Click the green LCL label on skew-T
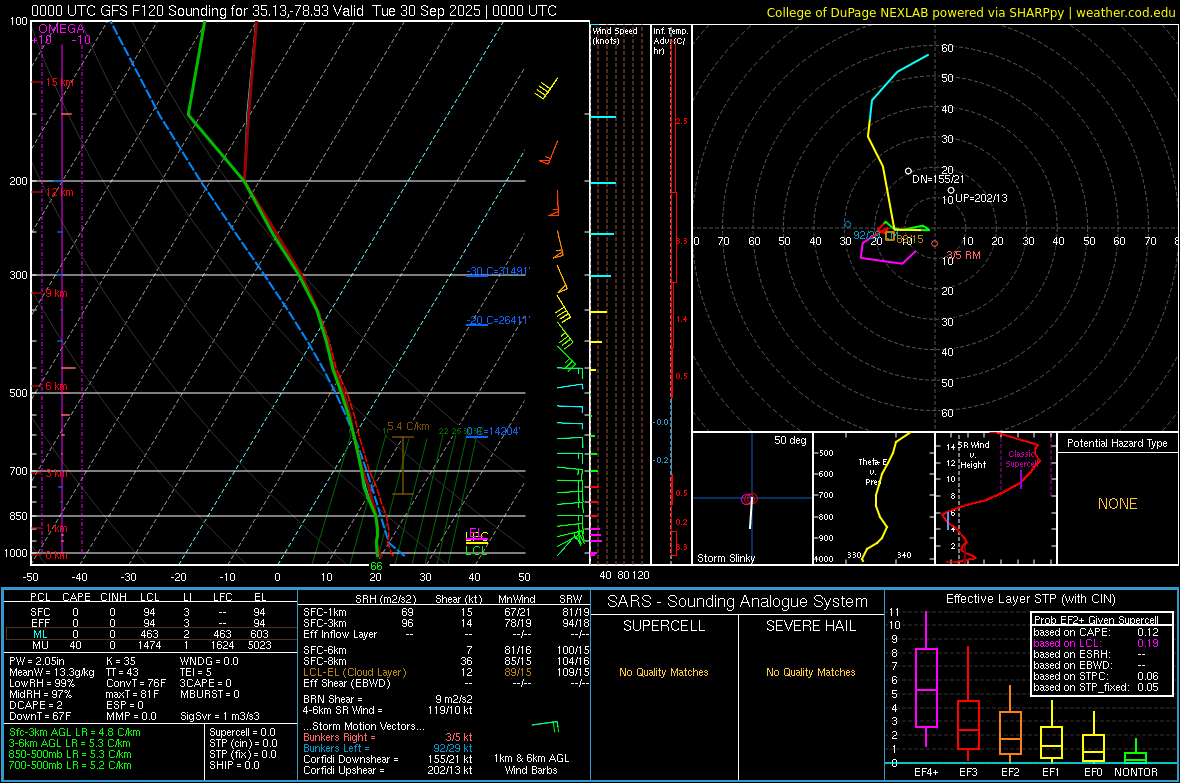The width and height of the screenshot is (1180, 783). [476, 551]
